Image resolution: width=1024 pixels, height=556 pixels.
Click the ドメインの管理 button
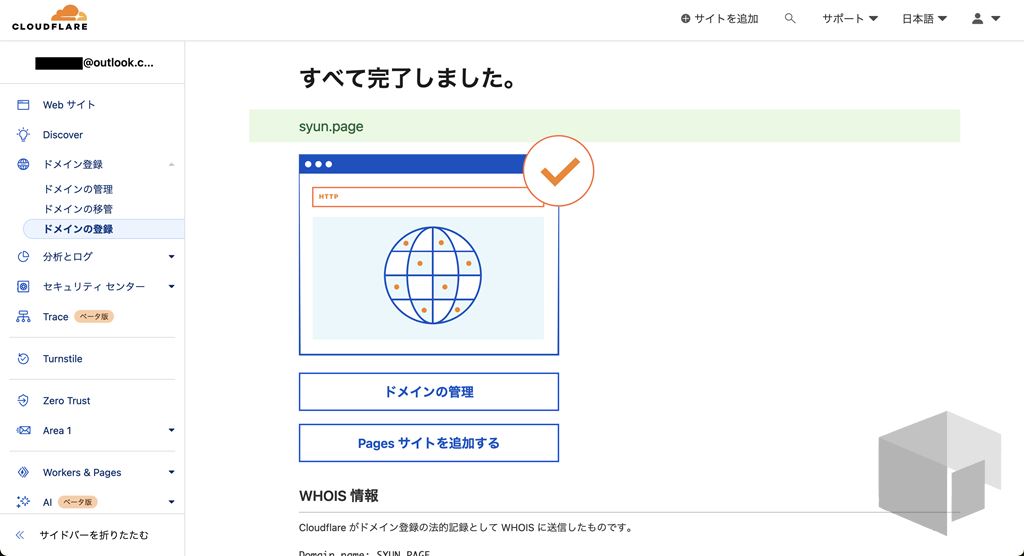[428, 391]
